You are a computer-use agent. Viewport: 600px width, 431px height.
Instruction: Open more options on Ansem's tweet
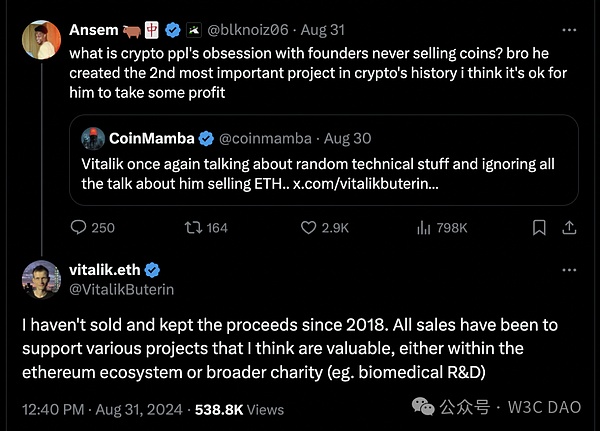[x=569, y=31]
